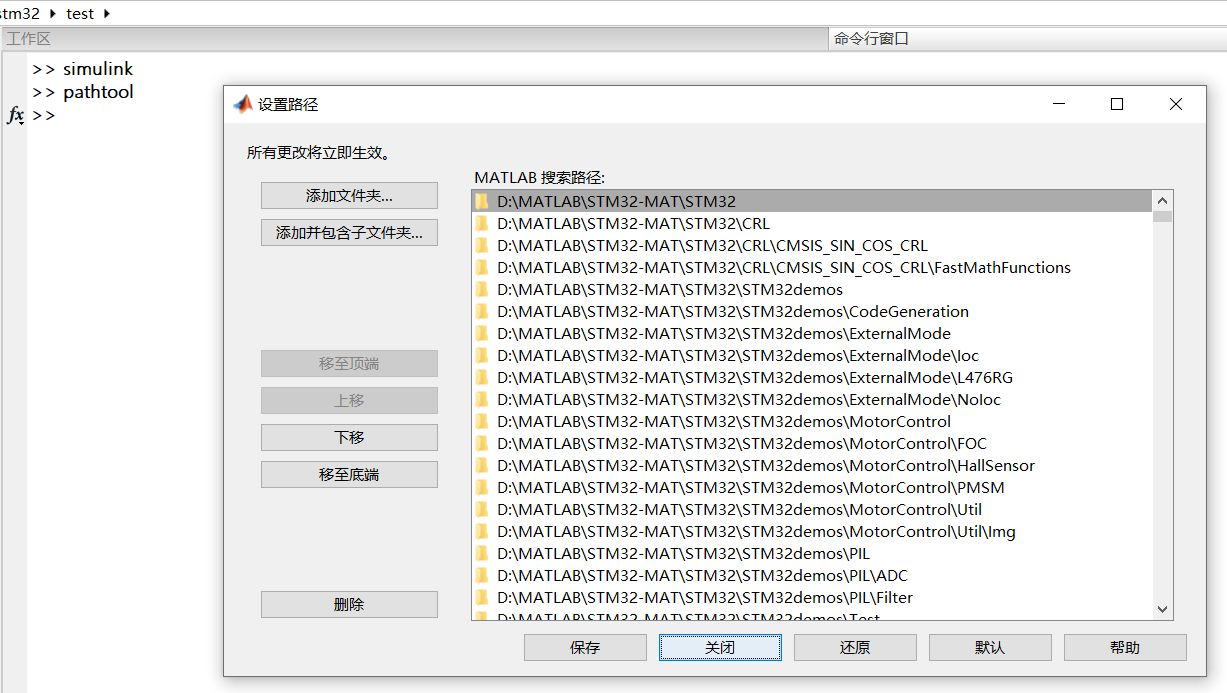Screen dimensions: 1227x693
Task: Click the folder icon next to the CRL path
Action: (x=482, y=223)
